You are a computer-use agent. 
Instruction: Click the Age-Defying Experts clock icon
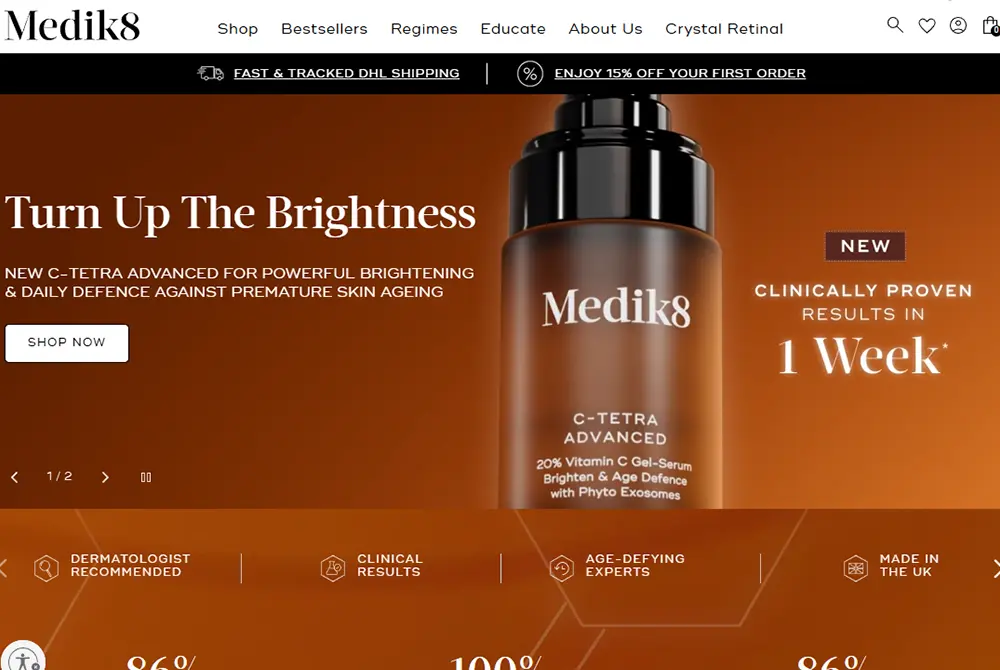(561, 567)
